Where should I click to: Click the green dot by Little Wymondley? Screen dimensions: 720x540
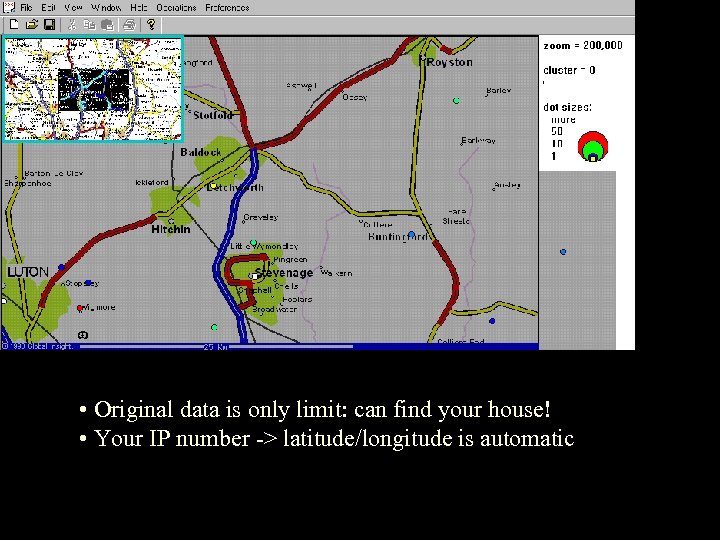pyautogui.click(x=253, y=242)
